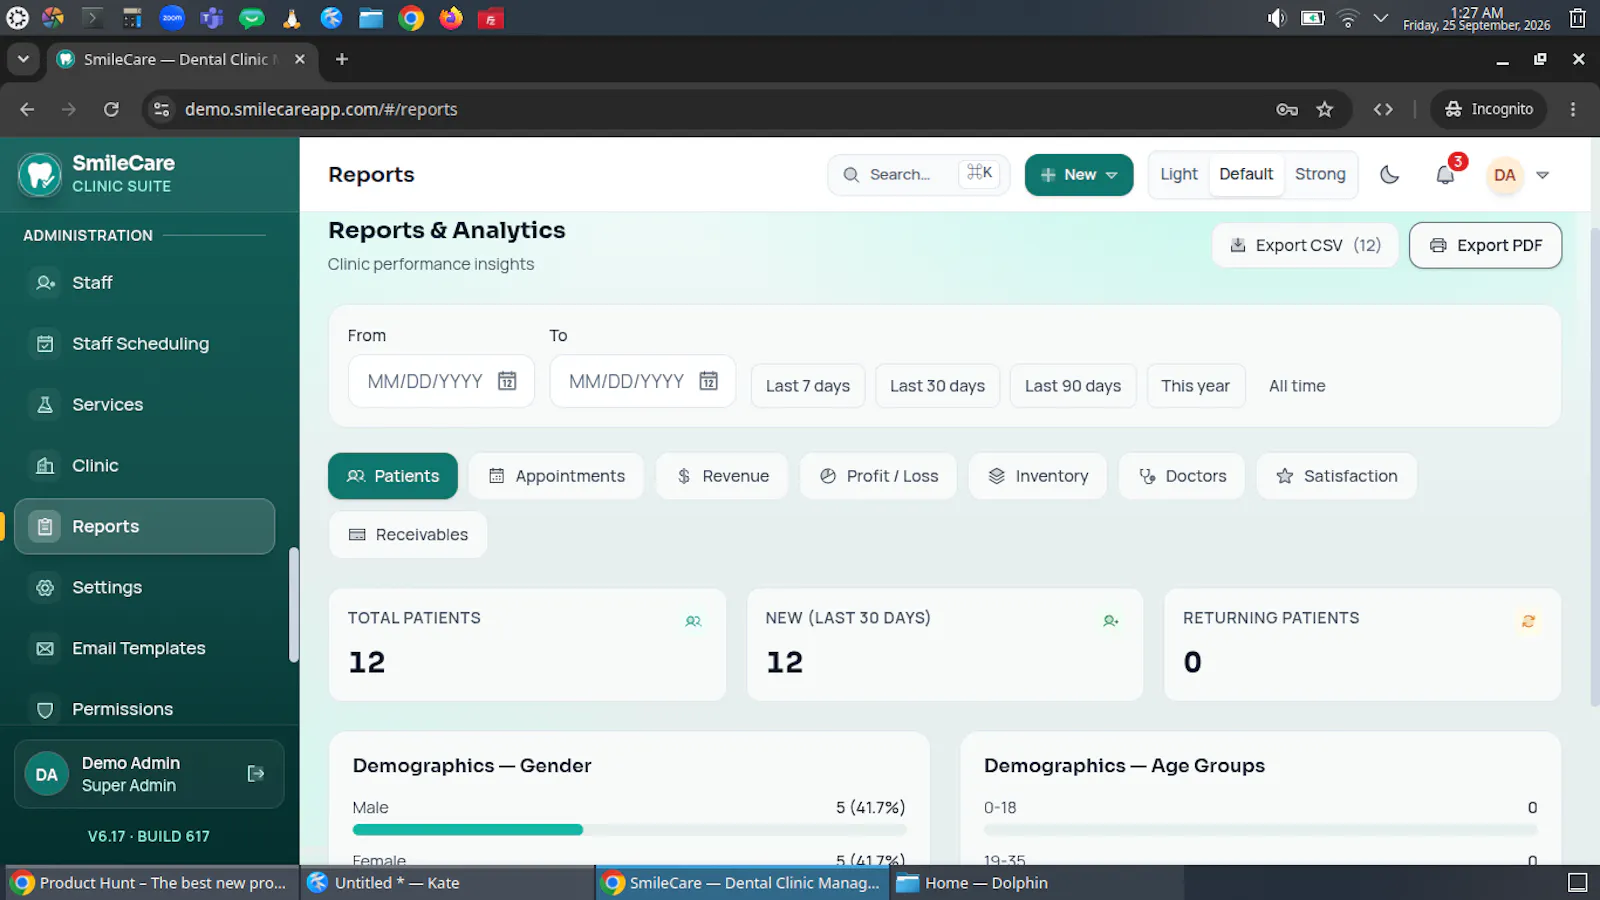The image size is (1600, 900).
Task: Click the Export PDF button
Action: 1485,245
